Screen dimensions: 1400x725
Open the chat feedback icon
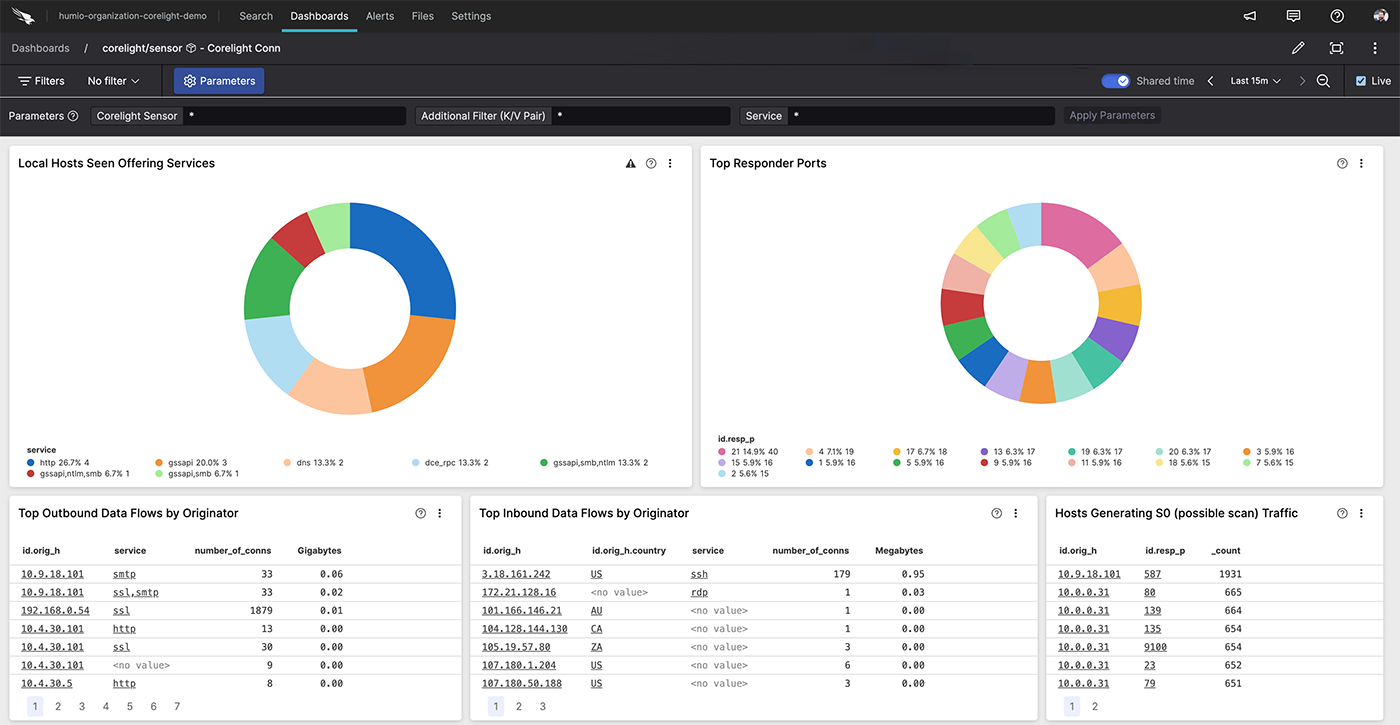tap(1293, 16)
